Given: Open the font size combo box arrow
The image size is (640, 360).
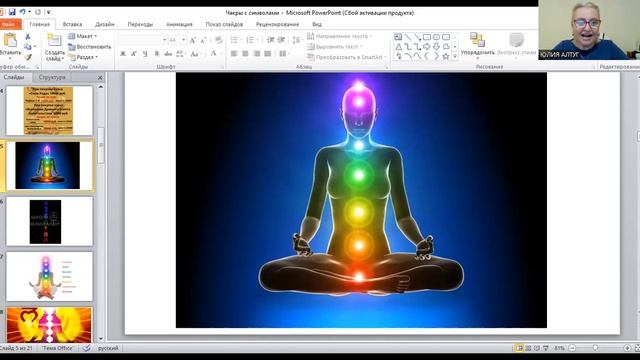Looking at the screenshot, I should (184, 40).
